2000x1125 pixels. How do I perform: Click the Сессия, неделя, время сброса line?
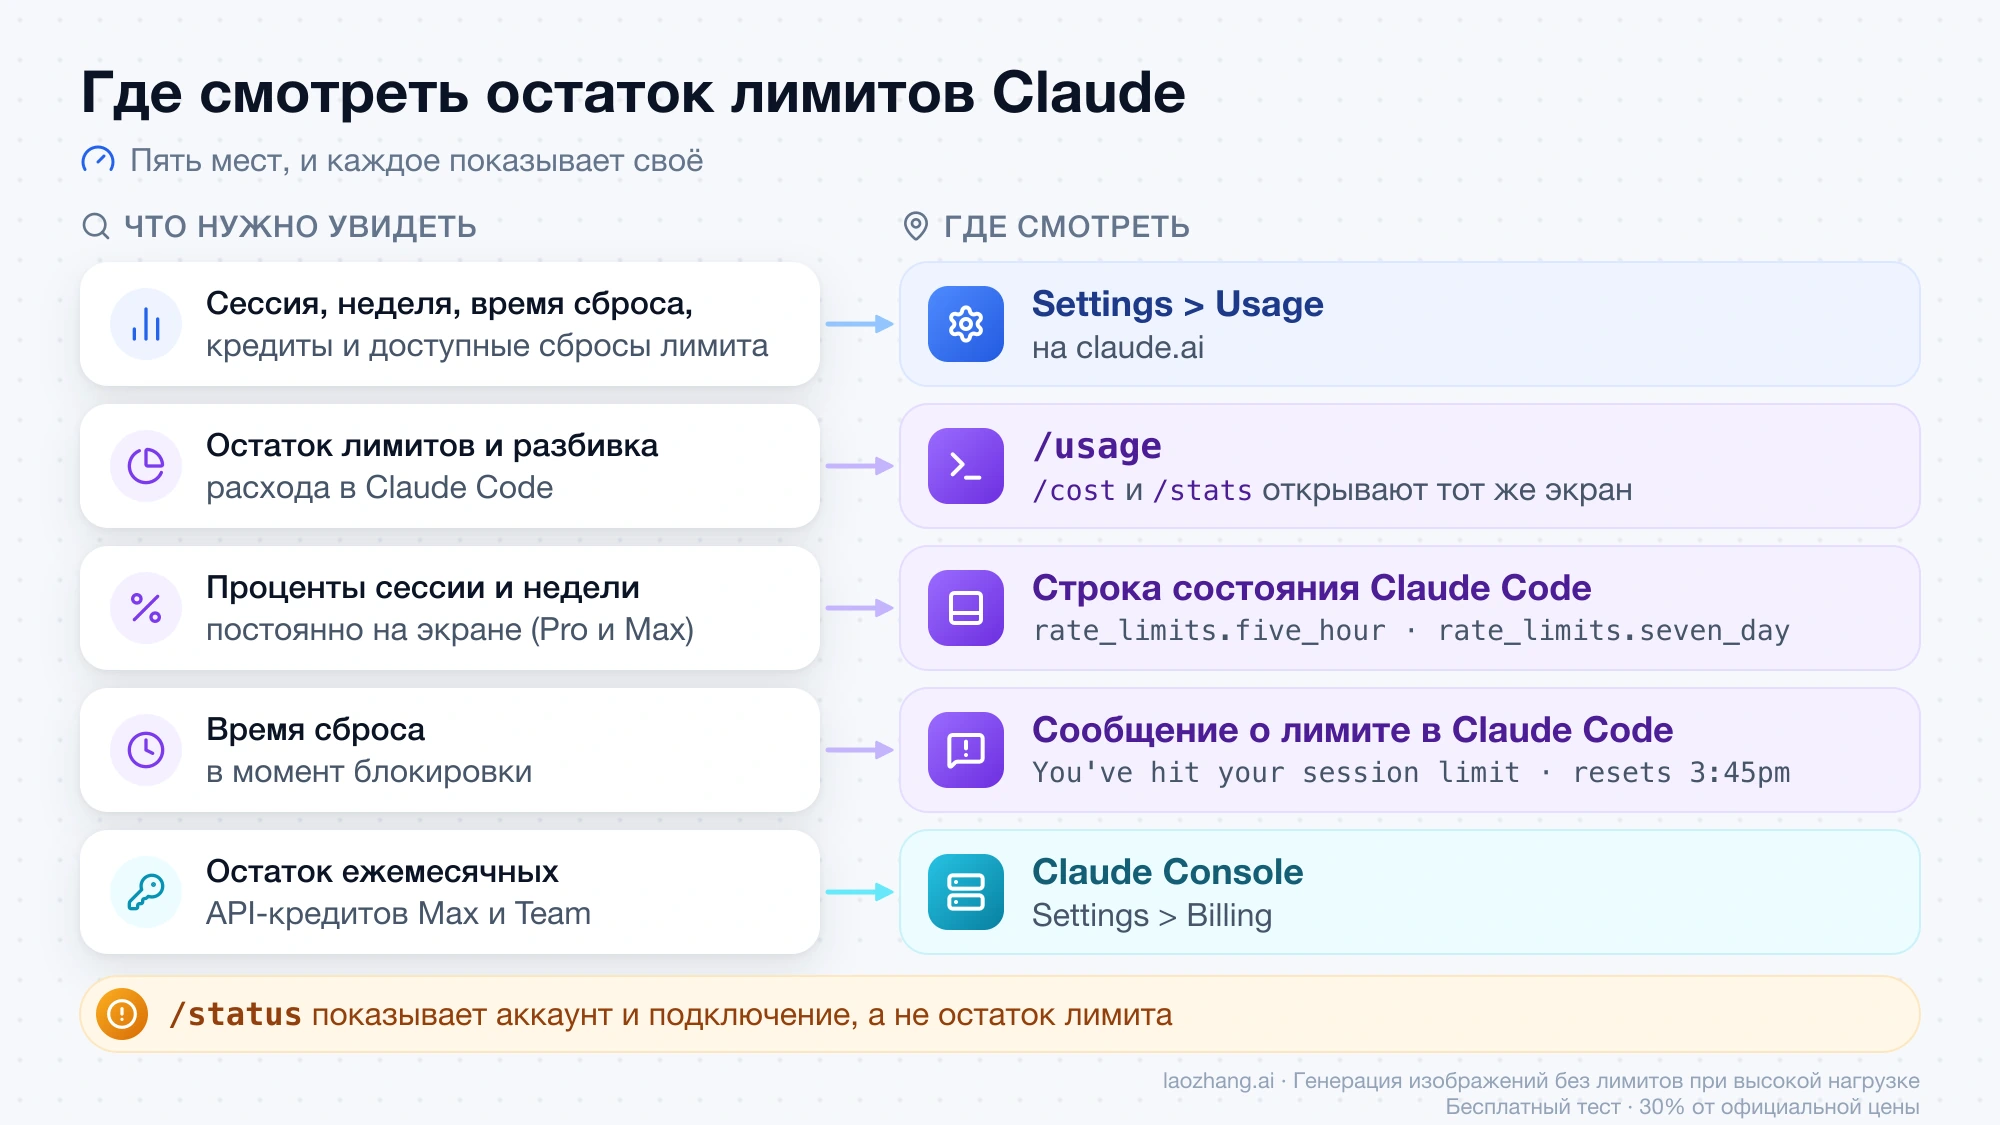coord(449,303)
